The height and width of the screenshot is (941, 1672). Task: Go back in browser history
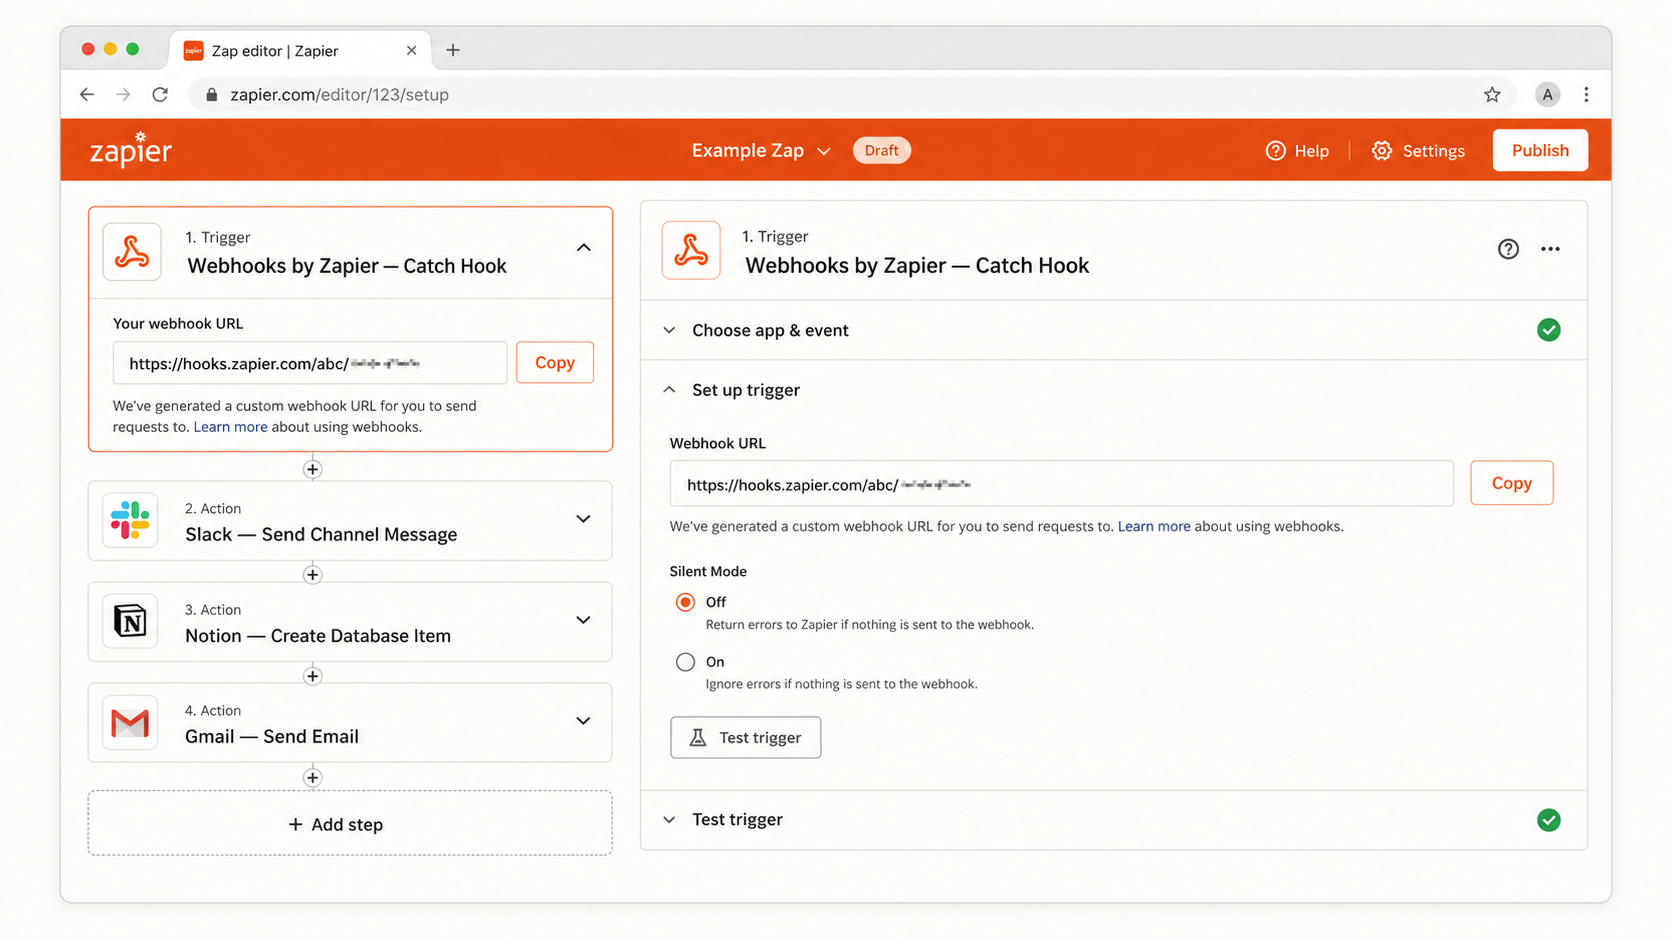click(87, 94)
